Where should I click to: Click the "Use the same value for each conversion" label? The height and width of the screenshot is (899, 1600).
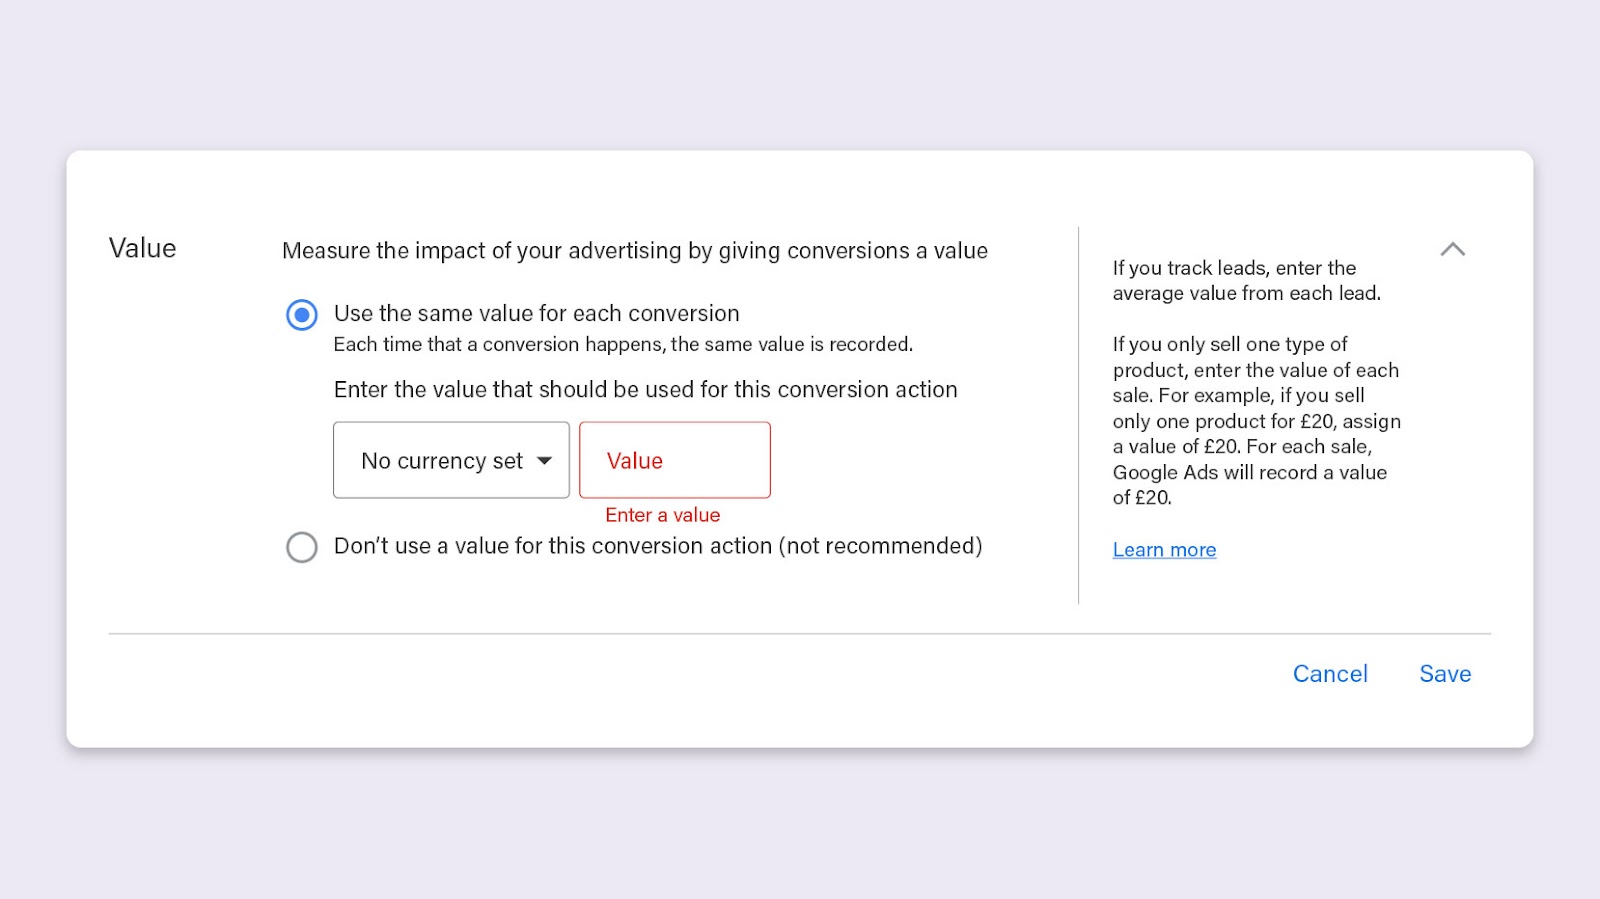[536, 314]
